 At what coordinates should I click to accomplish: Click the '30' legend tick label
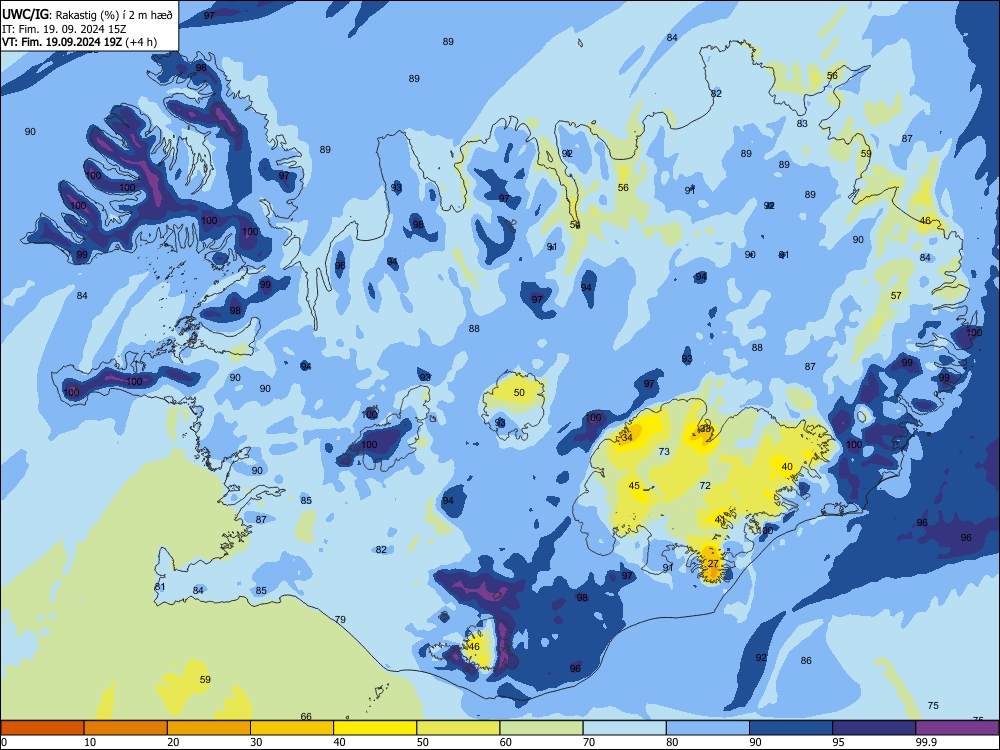click(256, 742)
